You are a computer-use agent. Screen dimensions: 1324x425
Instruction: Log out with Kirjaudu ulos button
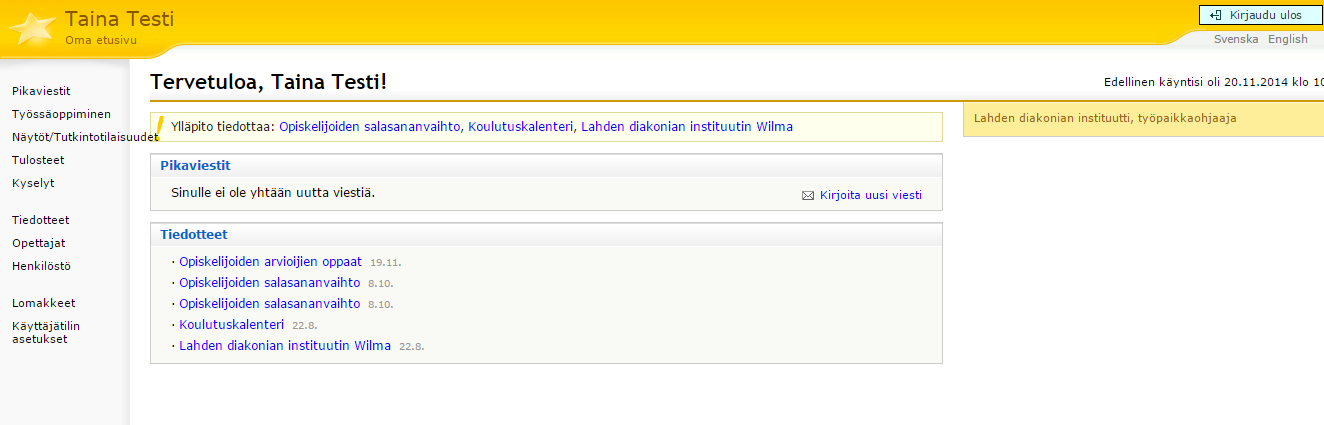point(1261,15)
